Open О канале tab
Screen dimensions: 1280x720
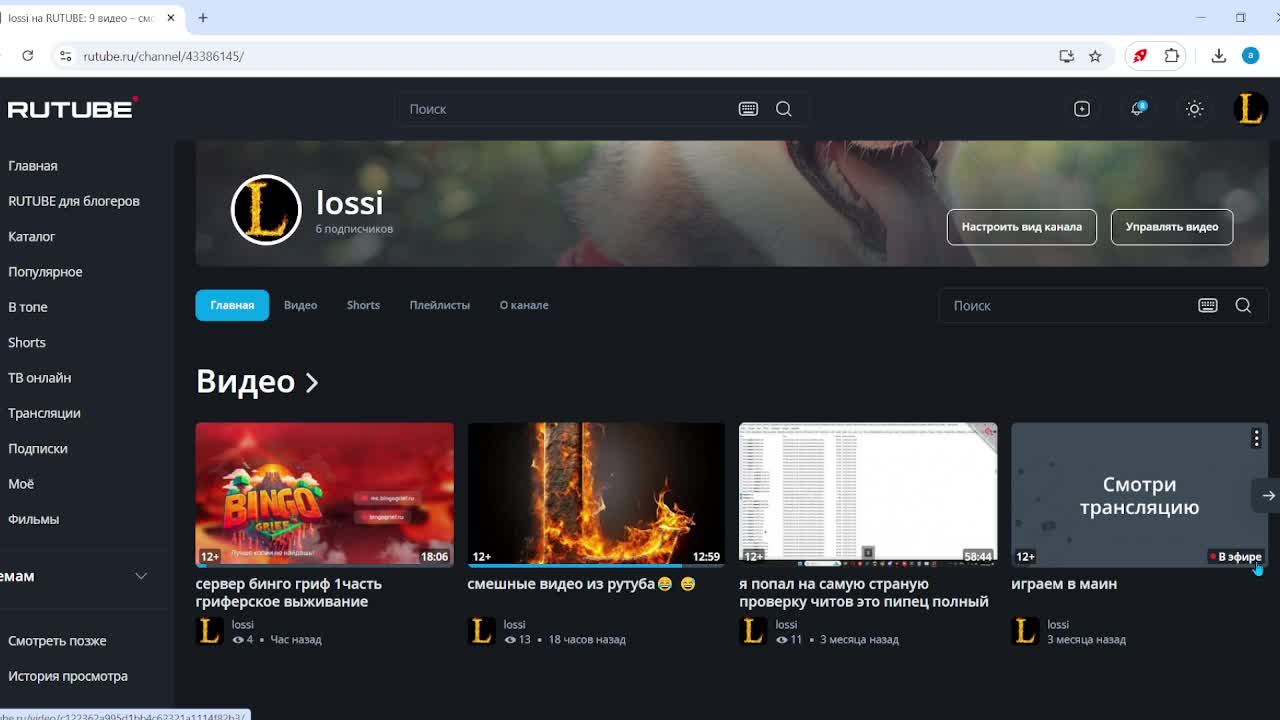[x=524, y=305]
